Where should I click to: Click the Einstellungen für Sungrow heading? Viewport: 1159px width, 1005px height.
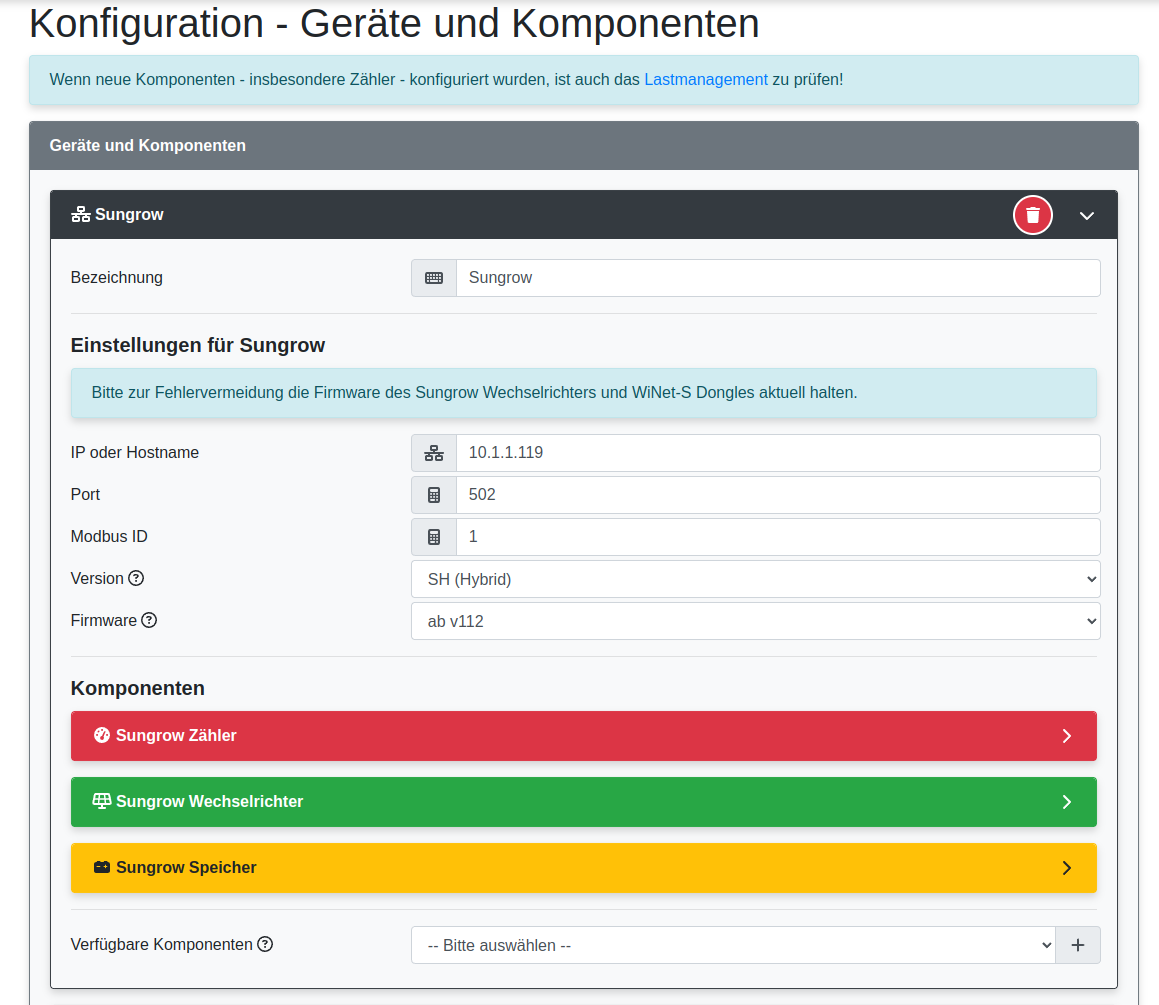(x=198, y=346)
